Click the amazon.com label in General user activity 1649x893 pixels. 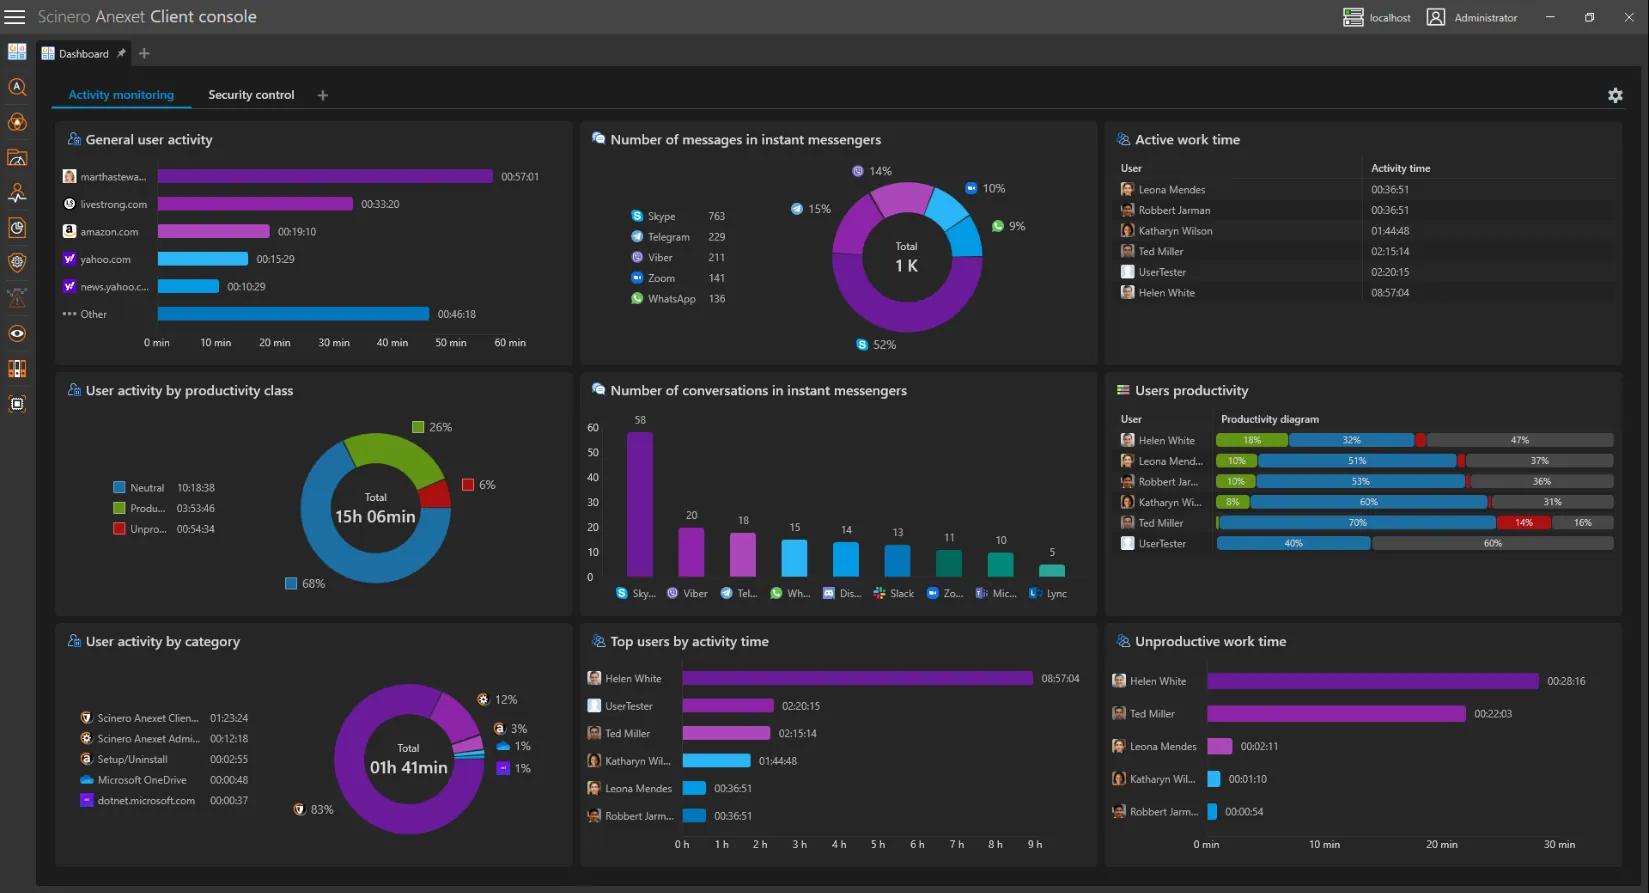(110, 232)
